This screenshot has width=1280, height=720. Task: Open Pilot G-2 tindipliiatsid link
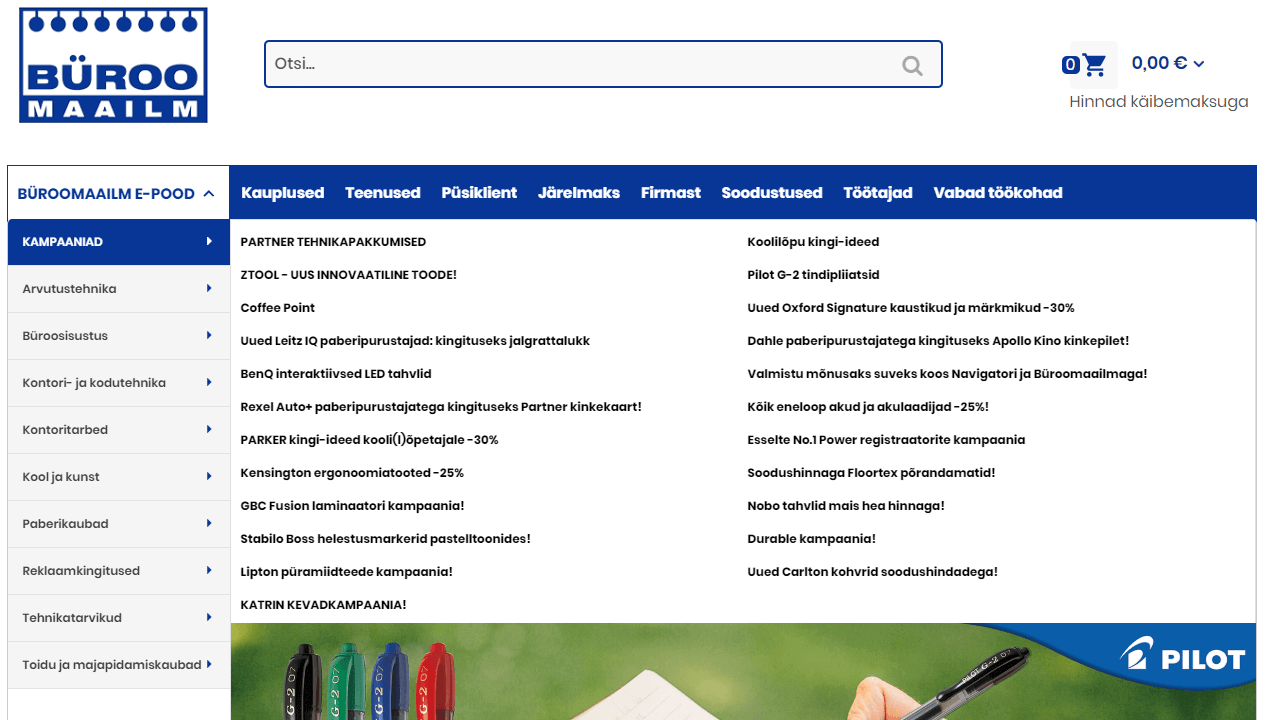pos(813,275)
